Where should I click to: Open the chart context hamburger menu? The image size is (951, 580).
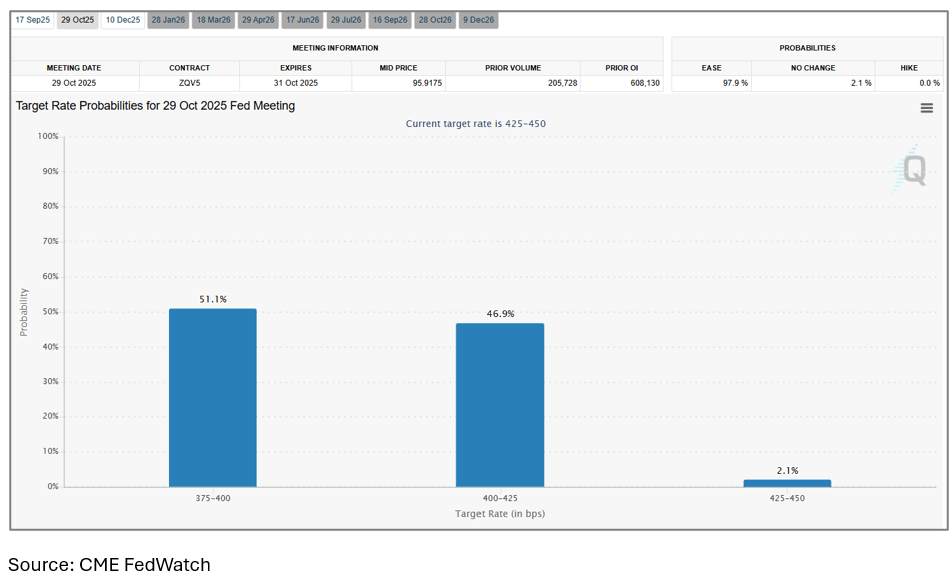(926, 108)
